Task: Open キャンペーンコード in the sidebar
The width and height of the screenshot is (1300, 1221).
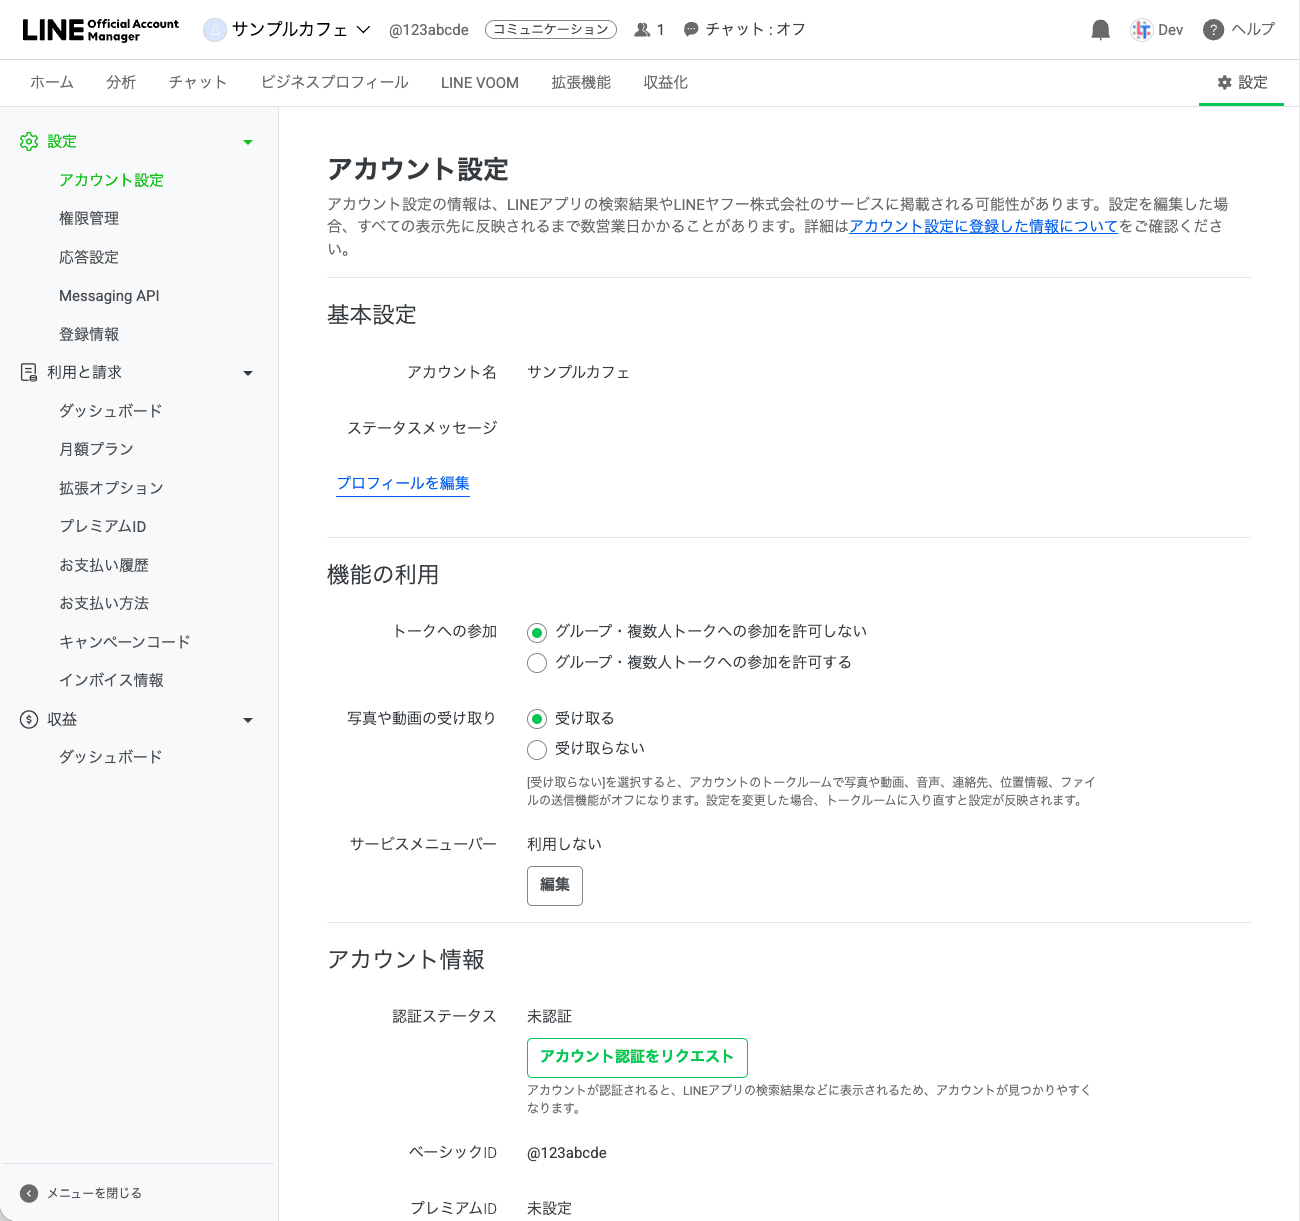Action: (x=124, y=642)
